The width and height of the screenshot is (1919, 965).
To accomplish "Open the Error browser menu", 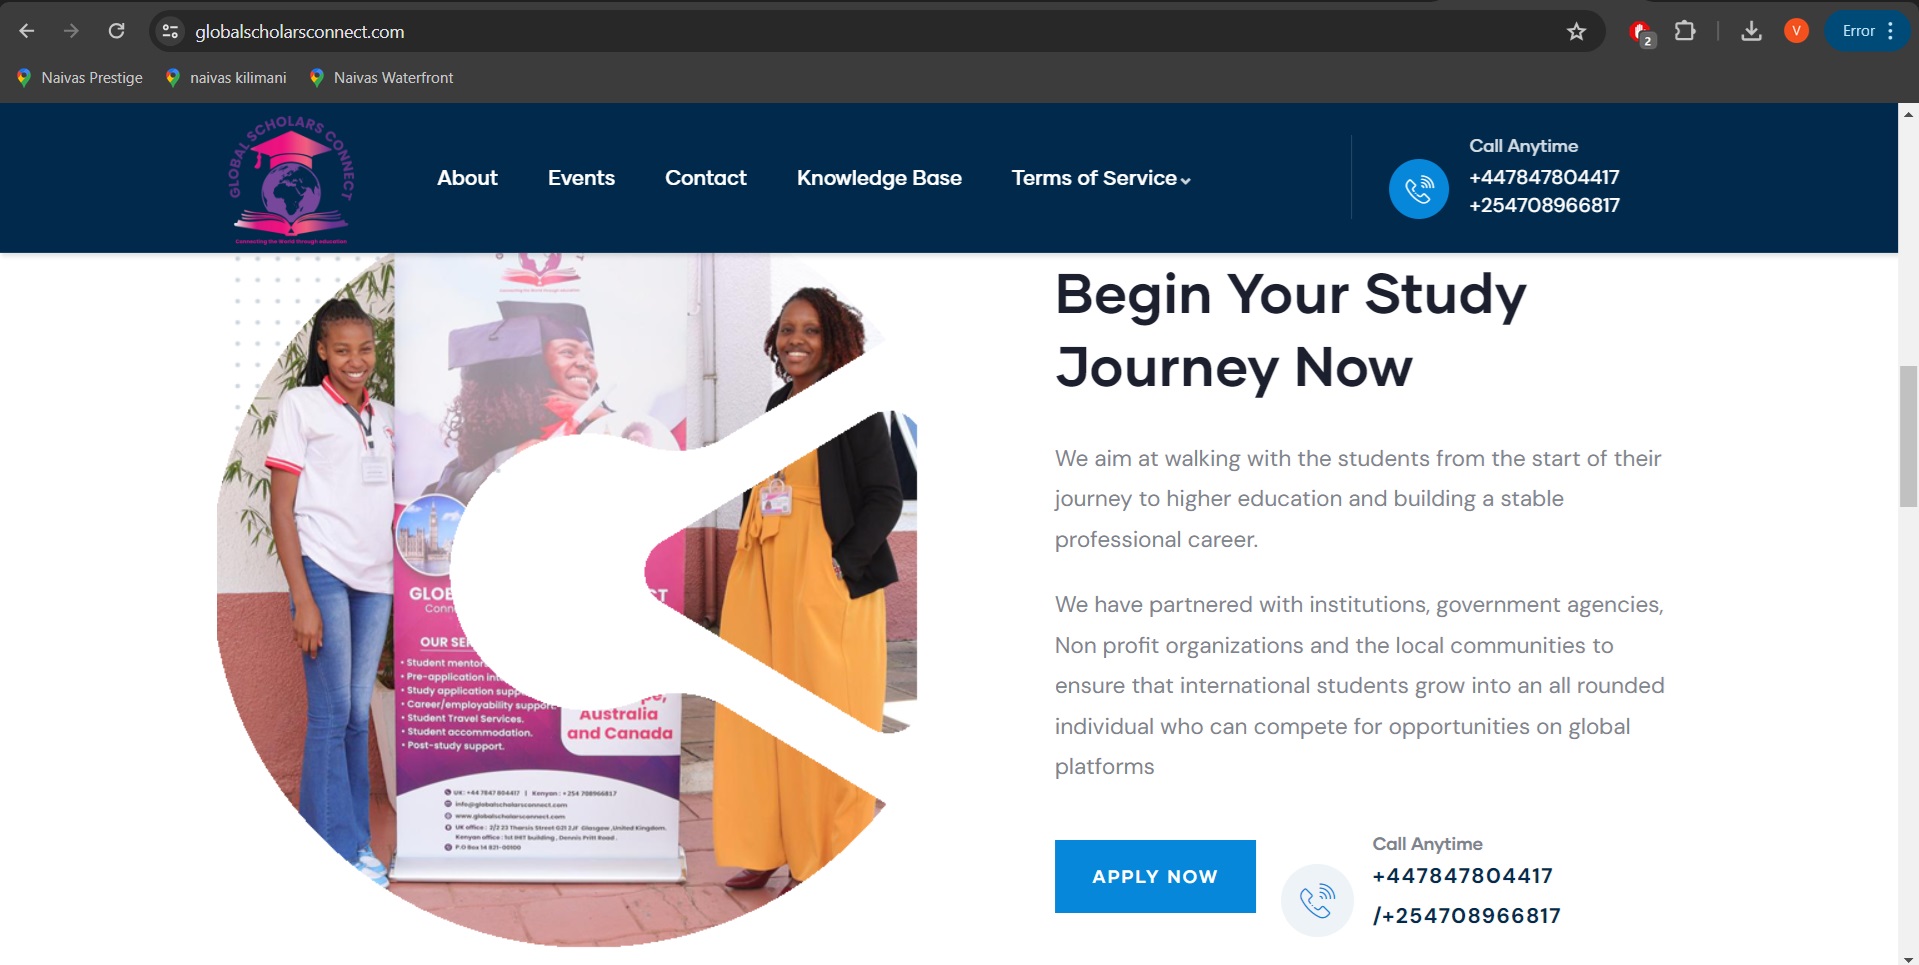I will click(1868, 31).
